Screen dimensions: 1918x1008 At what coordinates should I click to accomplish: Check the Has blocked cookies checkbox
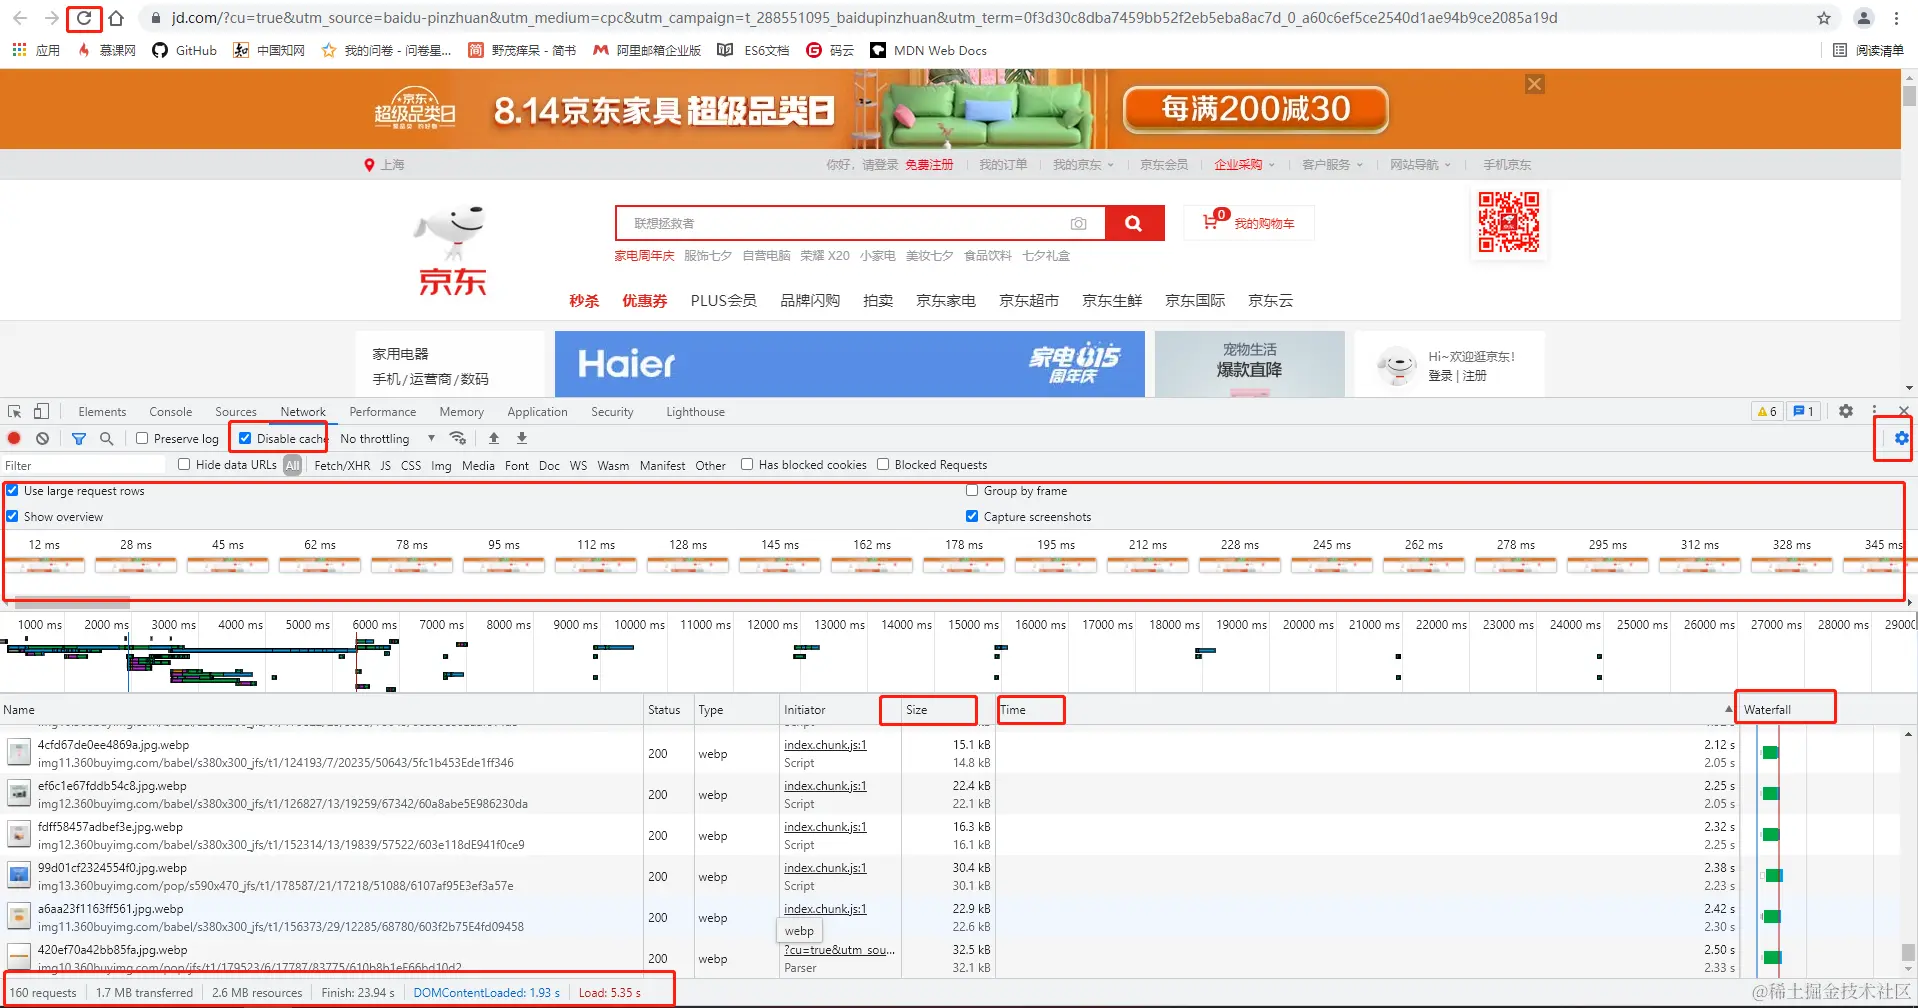(747, 464)
